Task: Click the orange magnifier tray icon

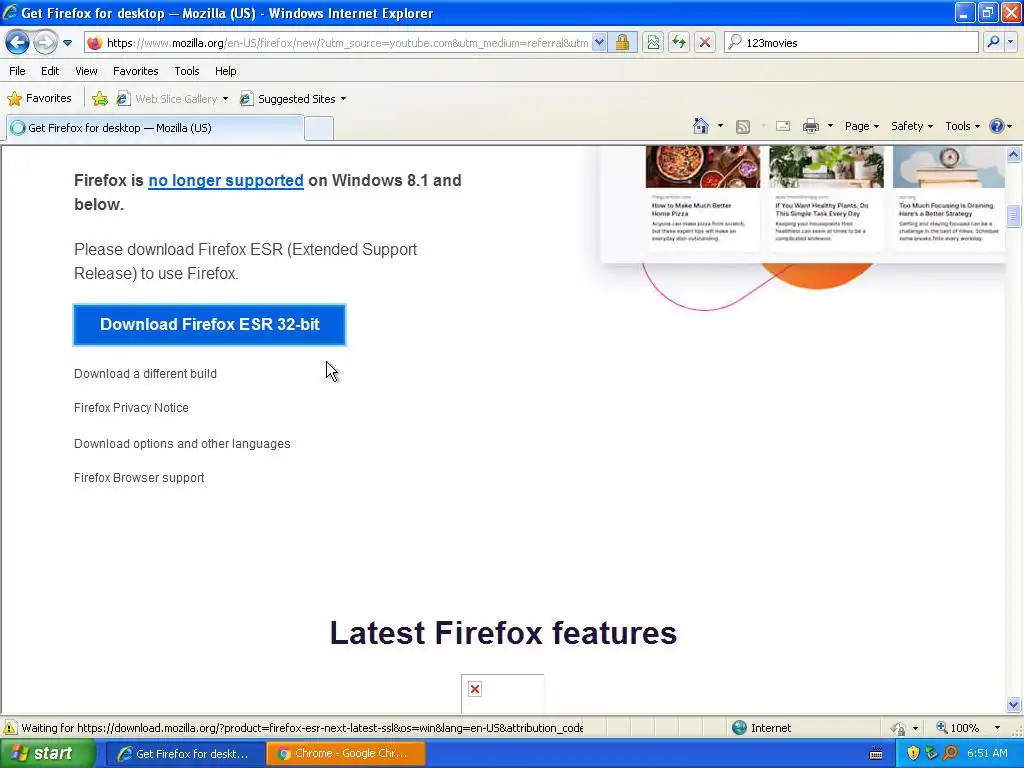Action: pyautogui.click(x=950, y=754)
